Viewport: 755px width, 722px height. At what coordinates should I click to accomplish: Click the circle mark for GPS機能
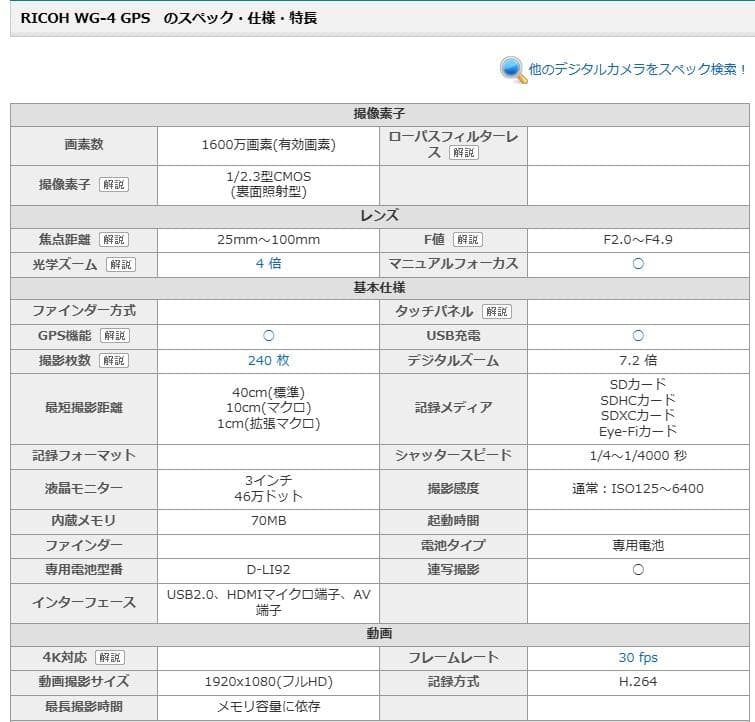tap(269, 336)
